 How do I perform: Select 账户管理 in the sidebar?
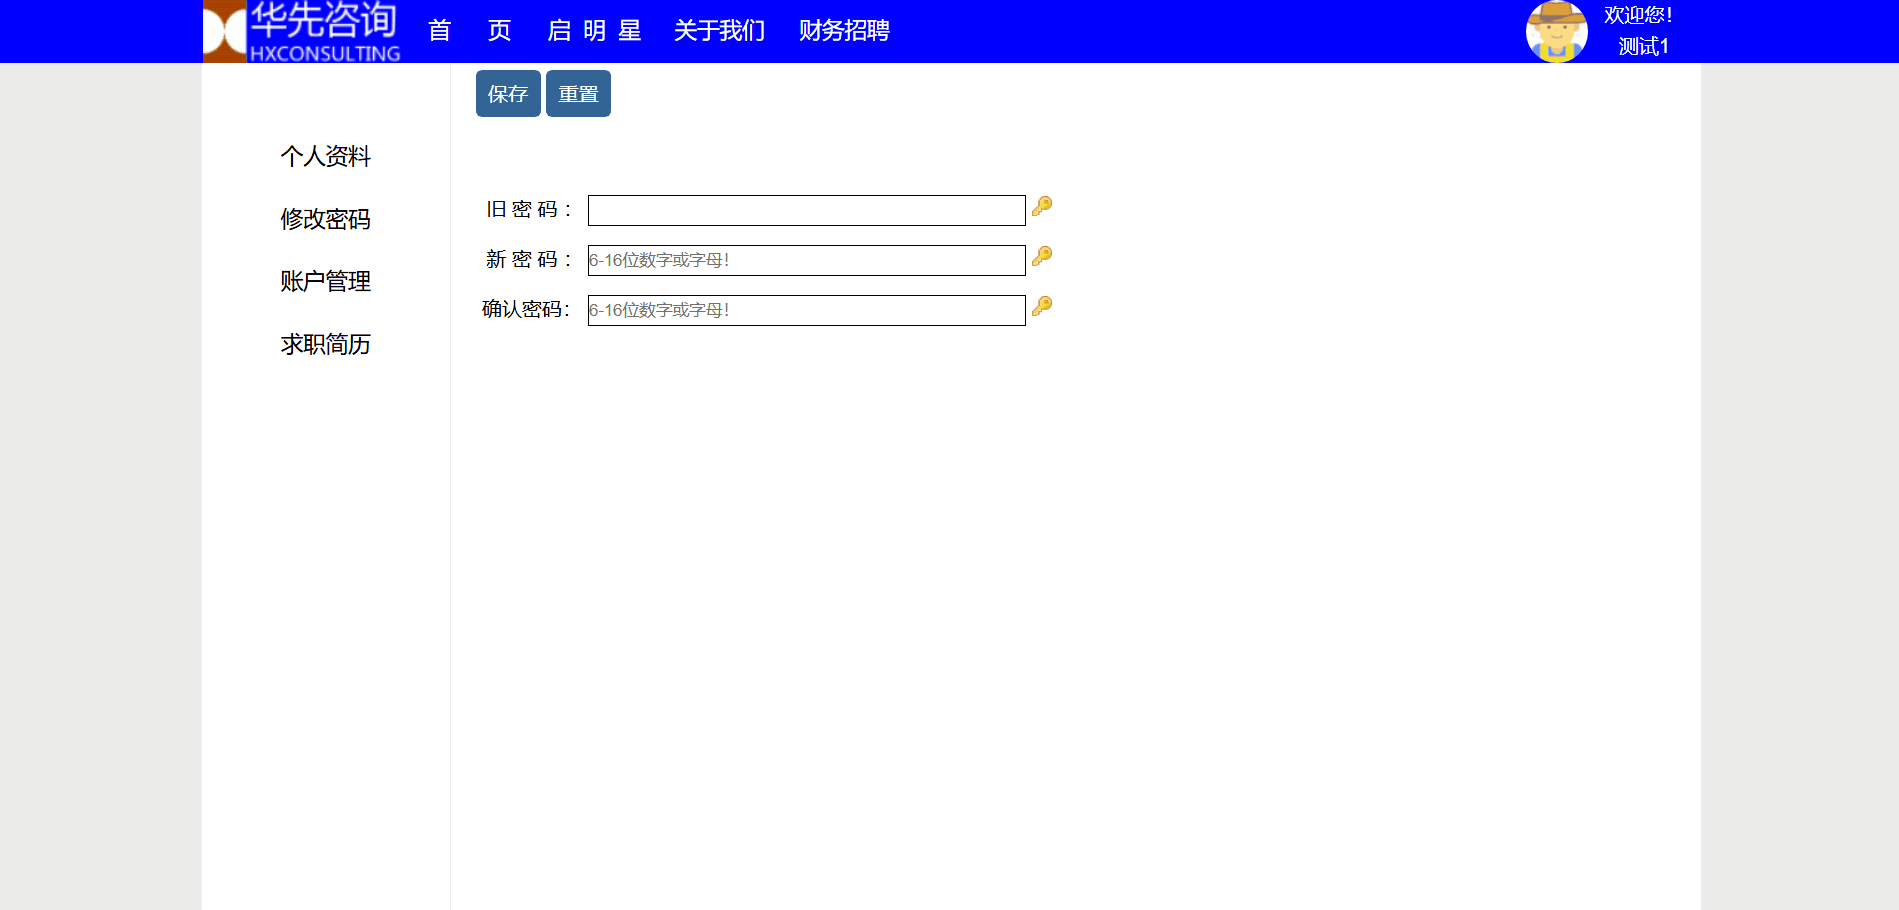pyautogui.click(x=325, y=282)
